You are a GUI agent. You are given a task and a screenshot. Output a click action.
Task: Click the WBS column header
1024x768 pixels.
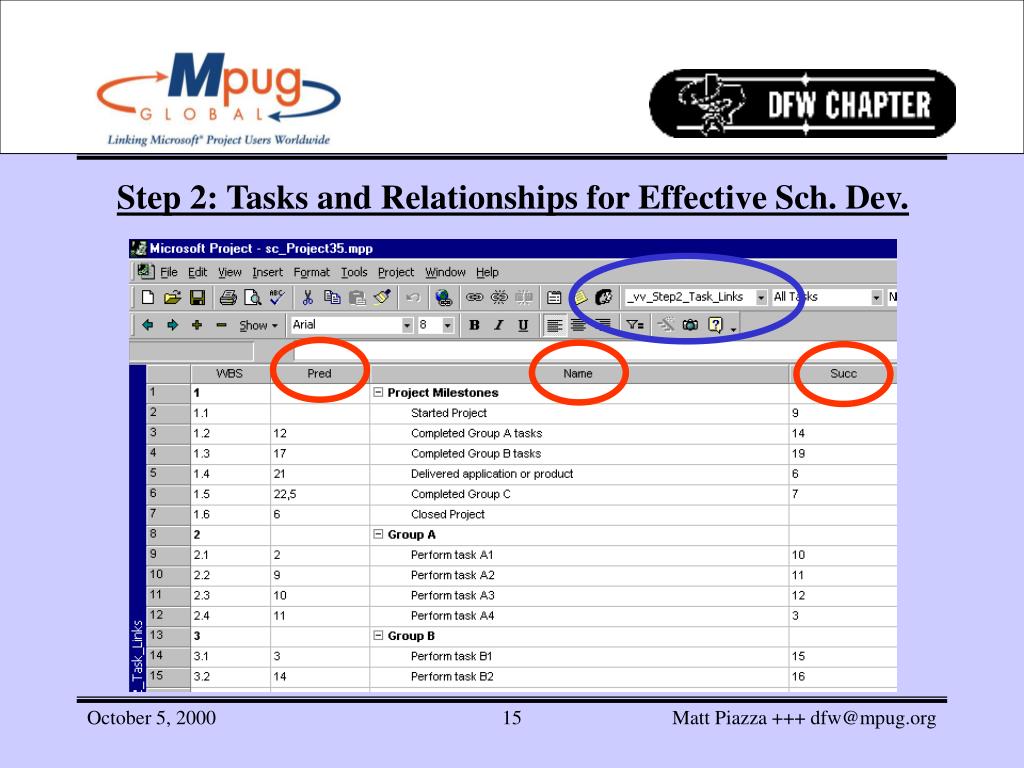pos(230,374)
